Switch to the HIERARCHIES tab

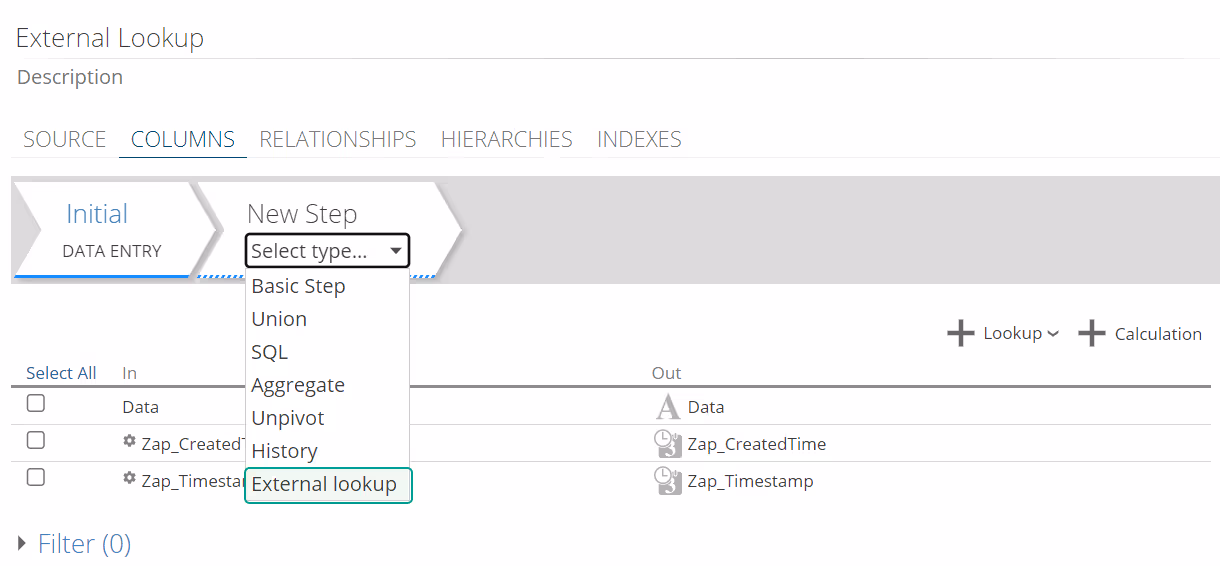507,139
